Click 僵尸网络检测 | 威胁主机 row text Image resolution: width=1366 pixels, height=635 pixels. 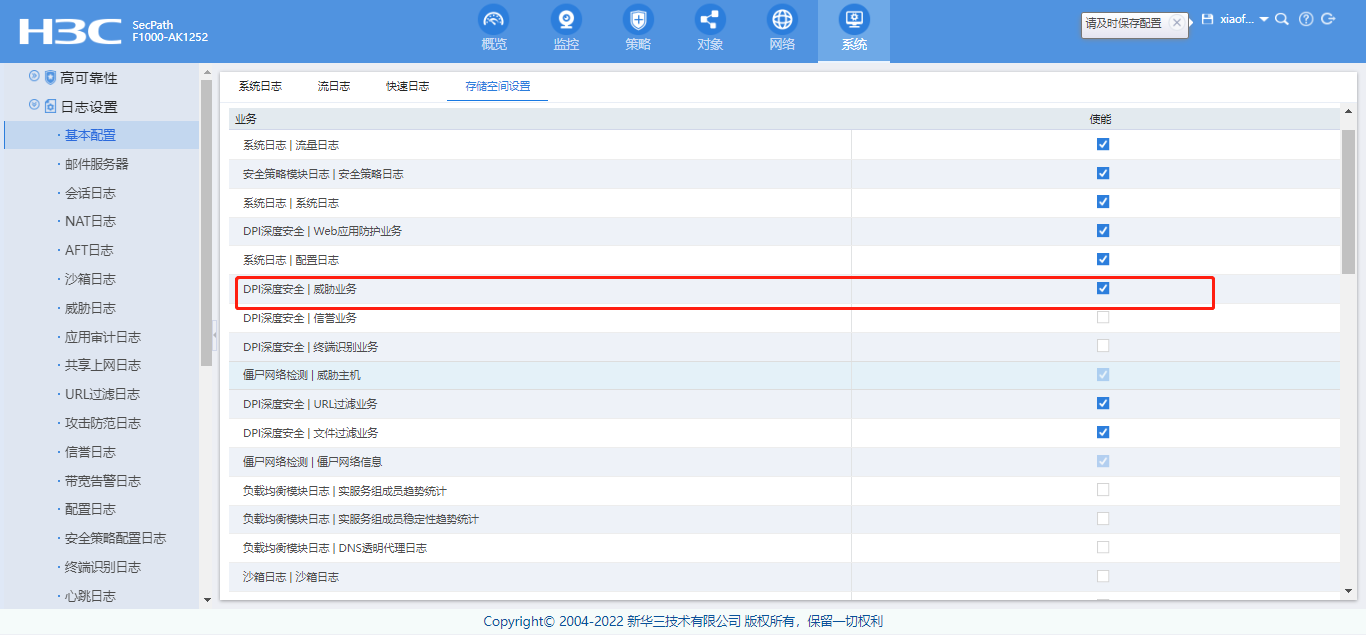click(x=302, y=375)
